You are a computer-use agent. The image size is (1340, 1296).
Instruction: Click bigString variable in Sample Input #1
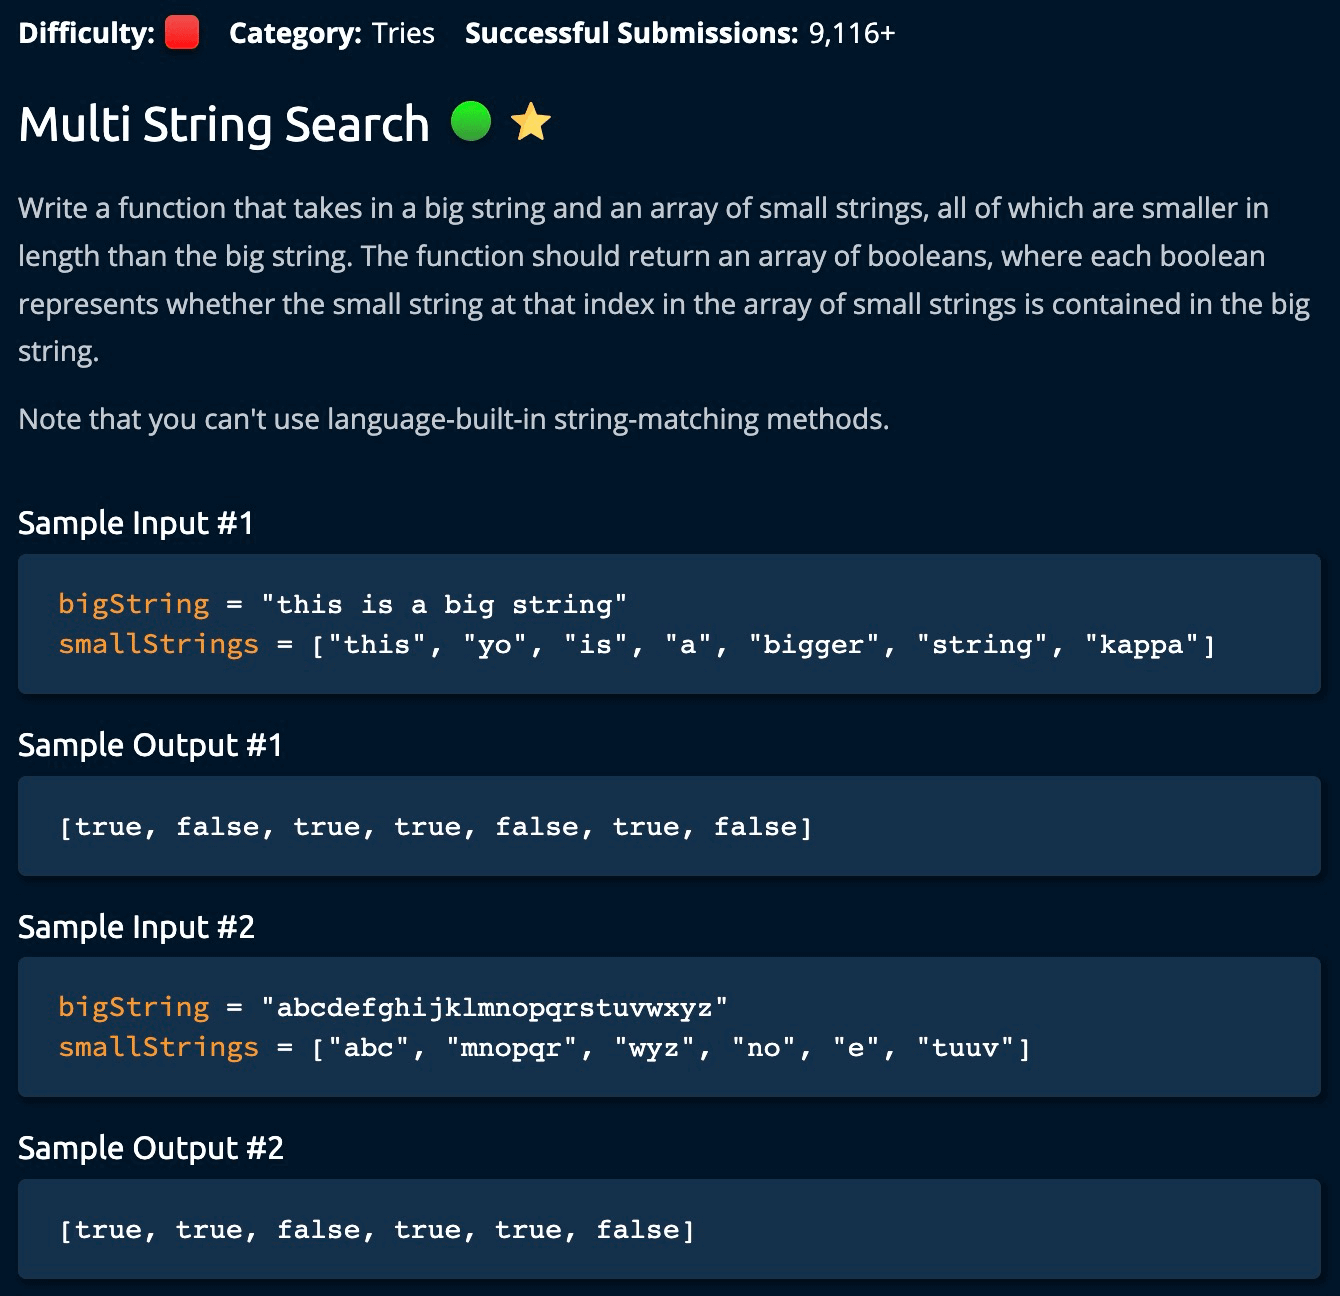[134, 604]
